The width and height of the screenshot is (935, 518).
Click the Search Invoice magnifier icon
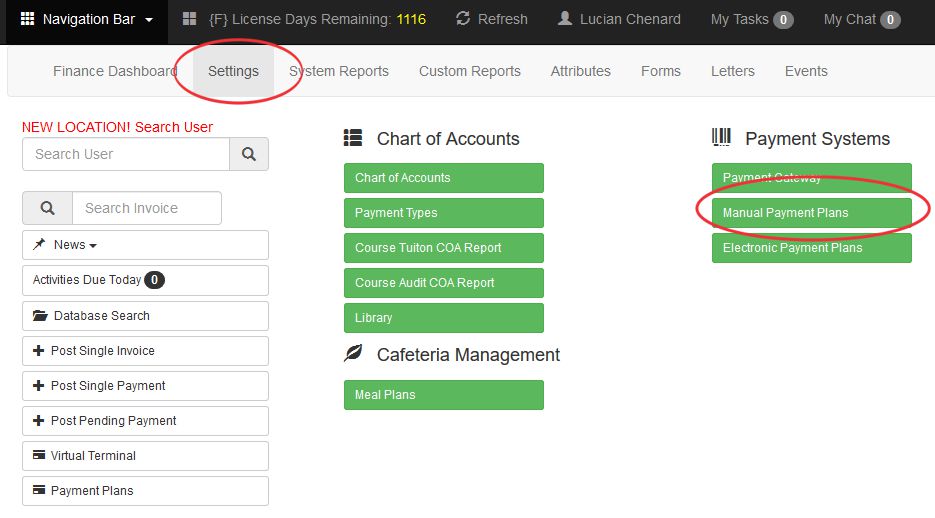[x=48, y=208]
